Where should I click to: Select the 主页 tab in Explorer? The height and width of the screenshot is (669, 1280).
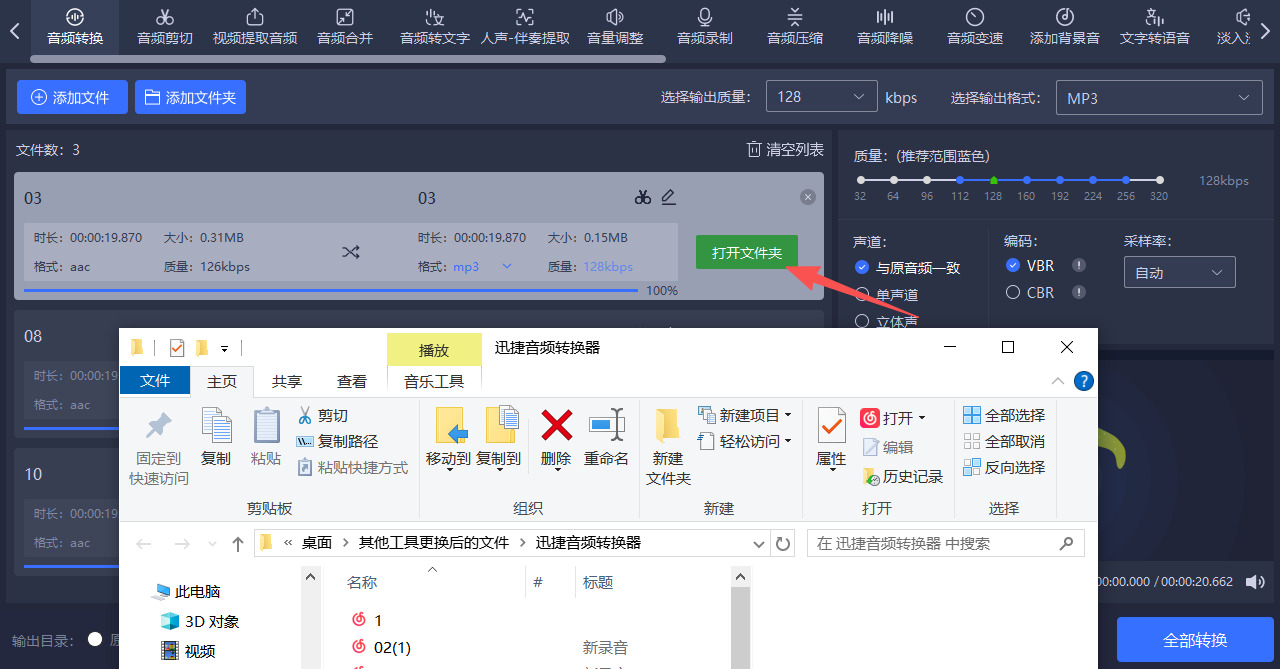click(x=222, y=381)
